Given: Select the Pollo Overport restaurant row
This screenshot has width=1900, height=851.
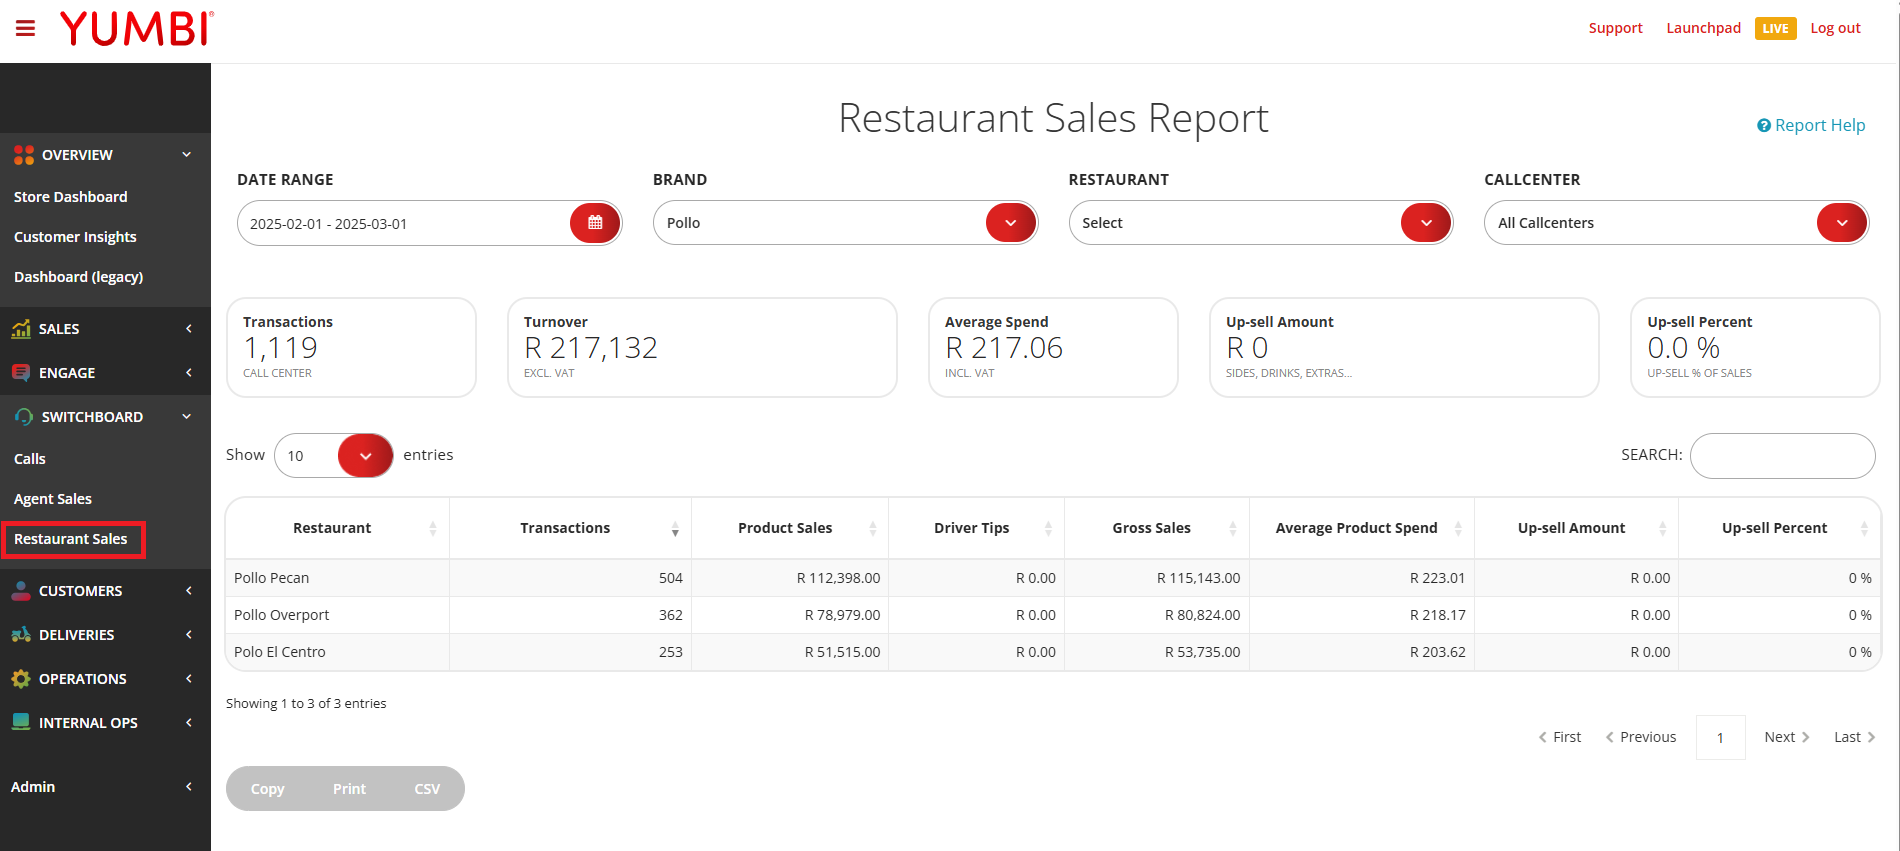Looking at the screenshot, I should tap(1053, 615).
